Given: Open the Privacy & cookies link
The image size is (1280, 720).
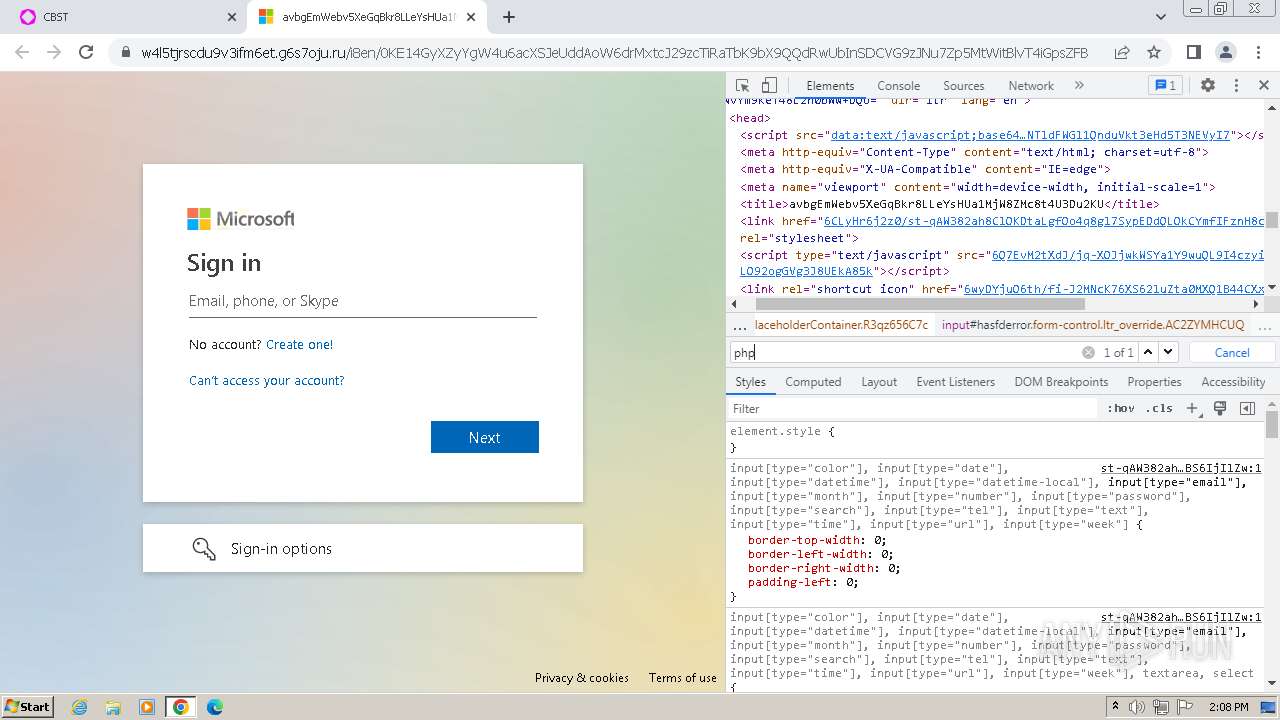Looking at the screenshot, I should click(x=582, y=677).
